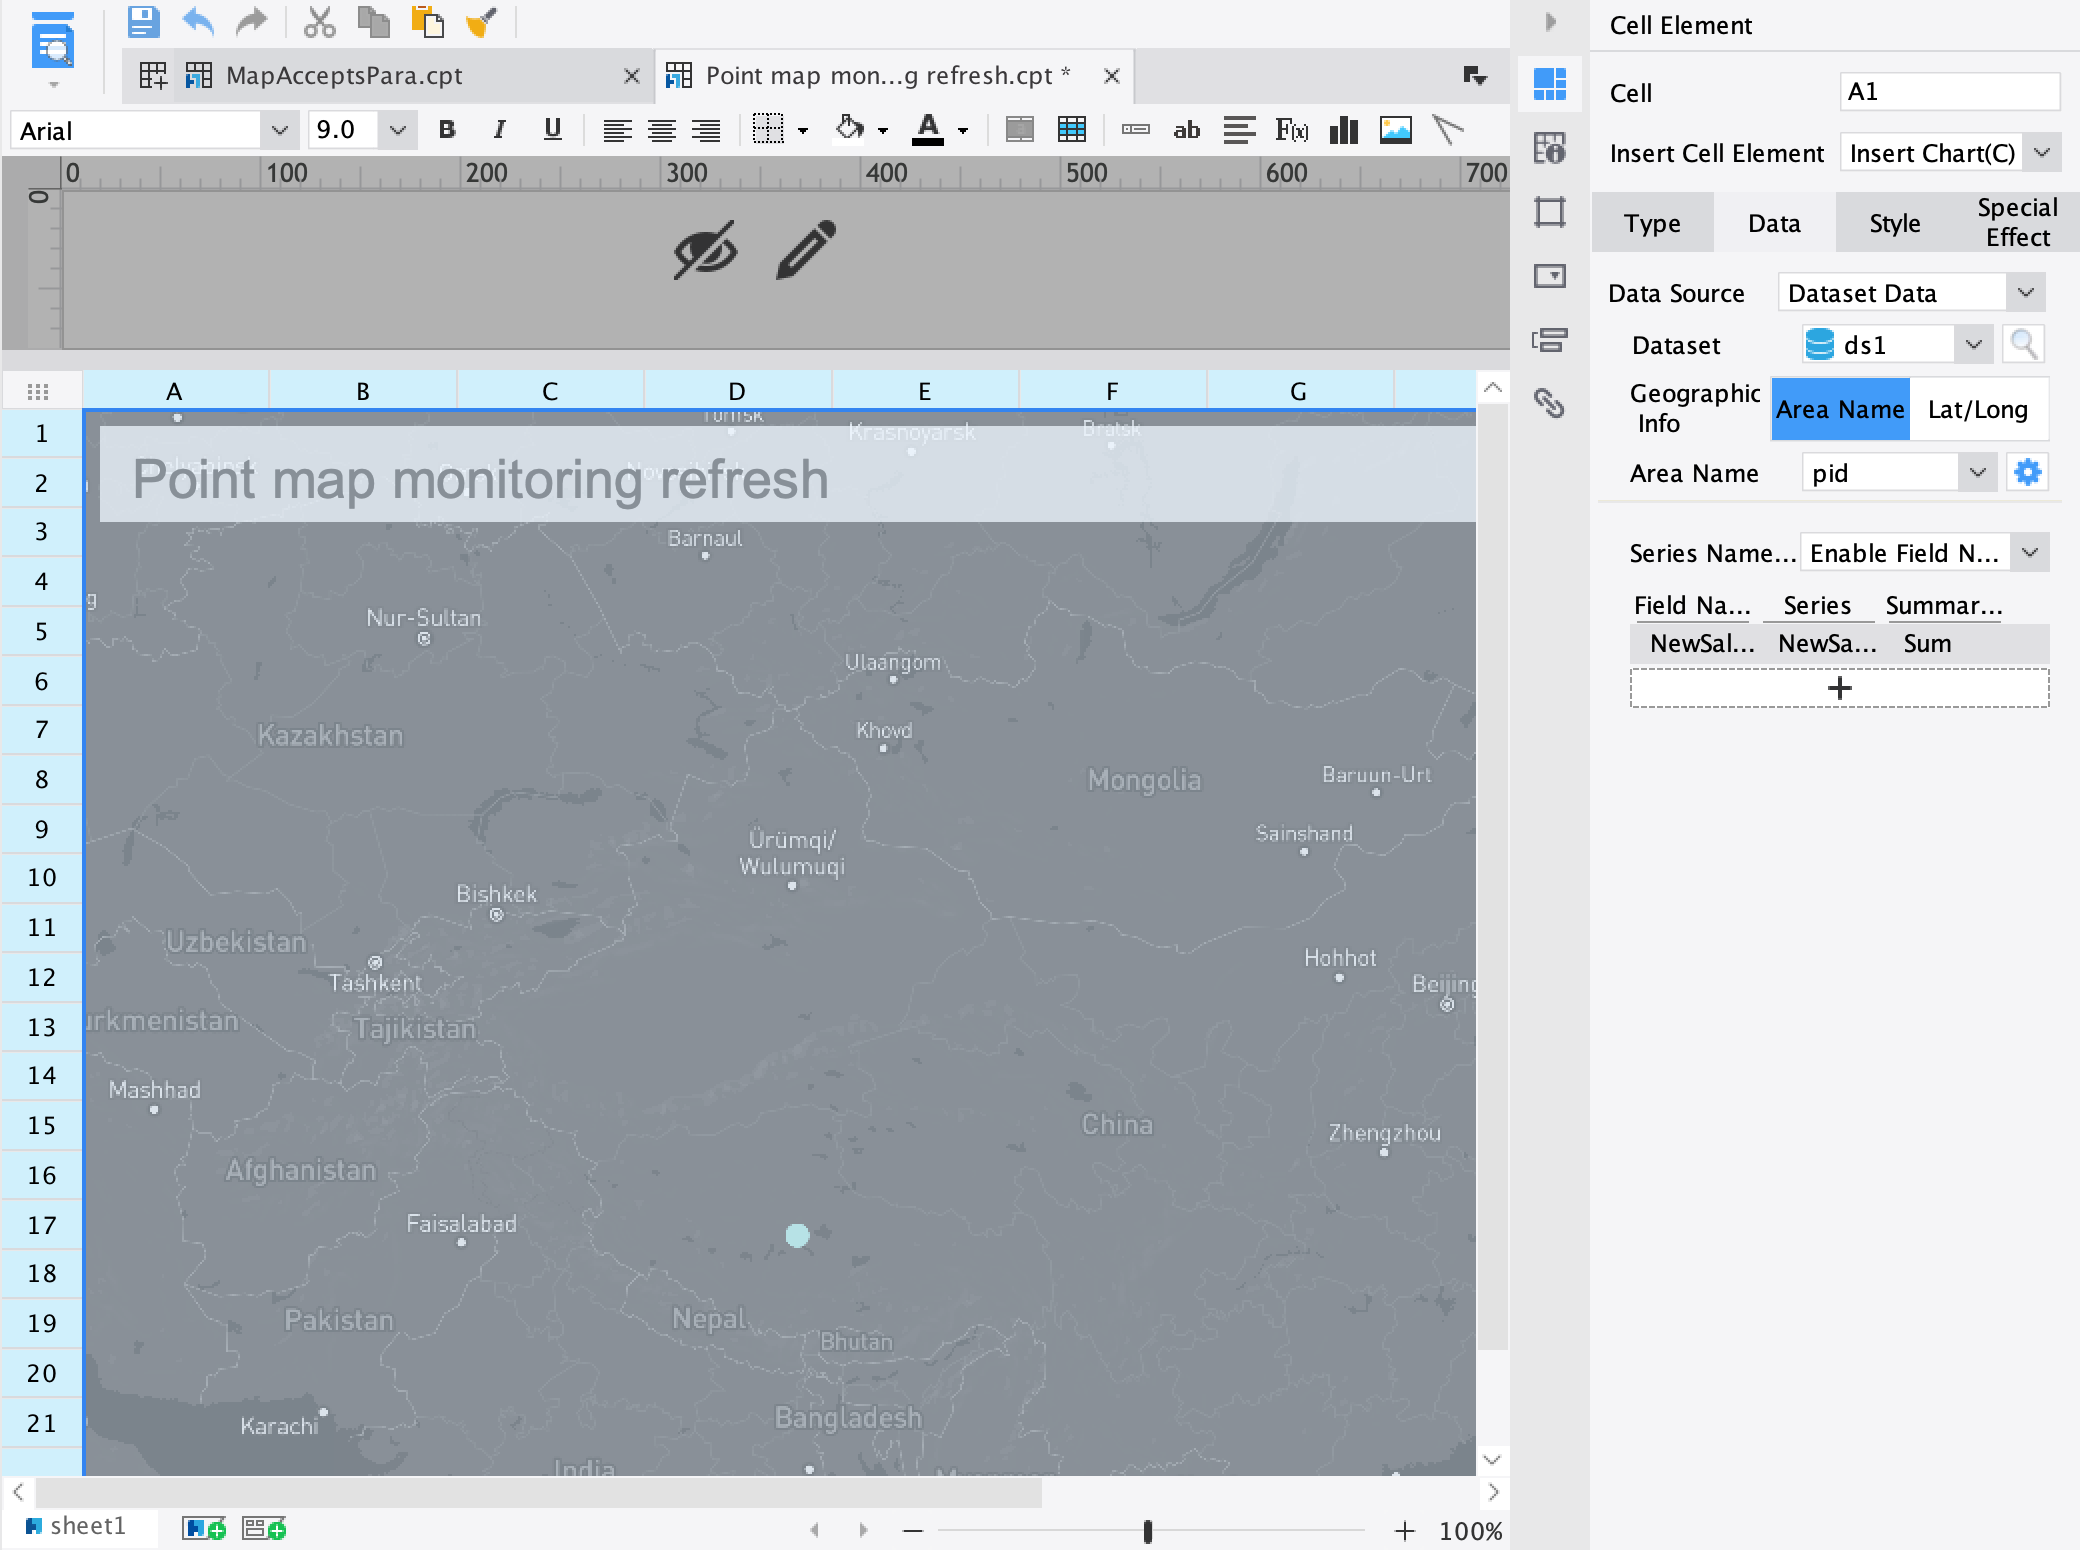2080x1550 pixels.
Task: Click the dataset preview magnifier icon
Action: pyautogui.click(x=2024, y=345)
